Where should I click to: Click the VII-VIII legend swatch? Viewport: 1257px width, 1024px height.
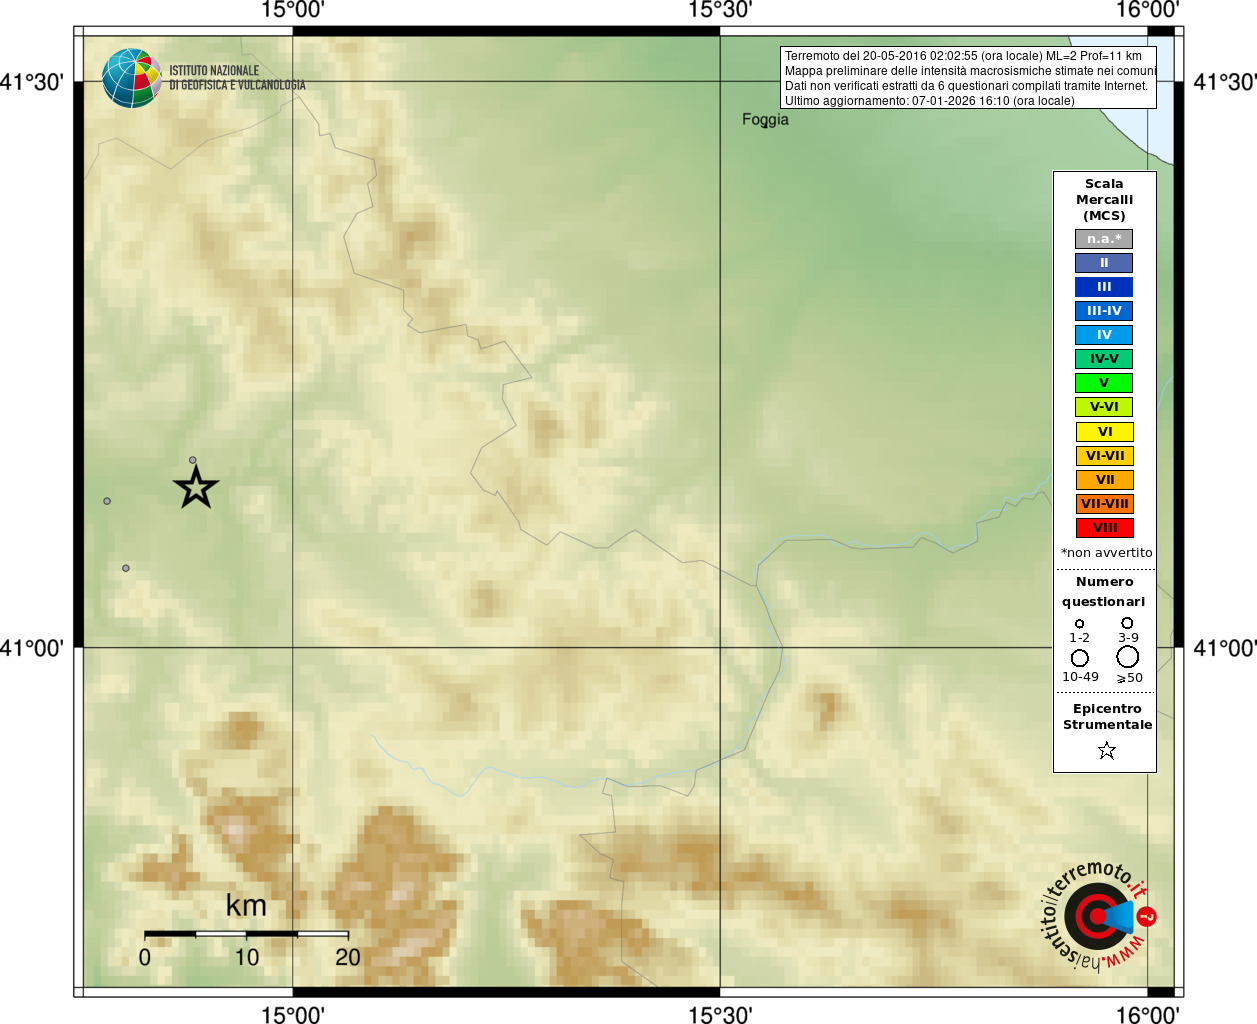[x=1105, y=504]
